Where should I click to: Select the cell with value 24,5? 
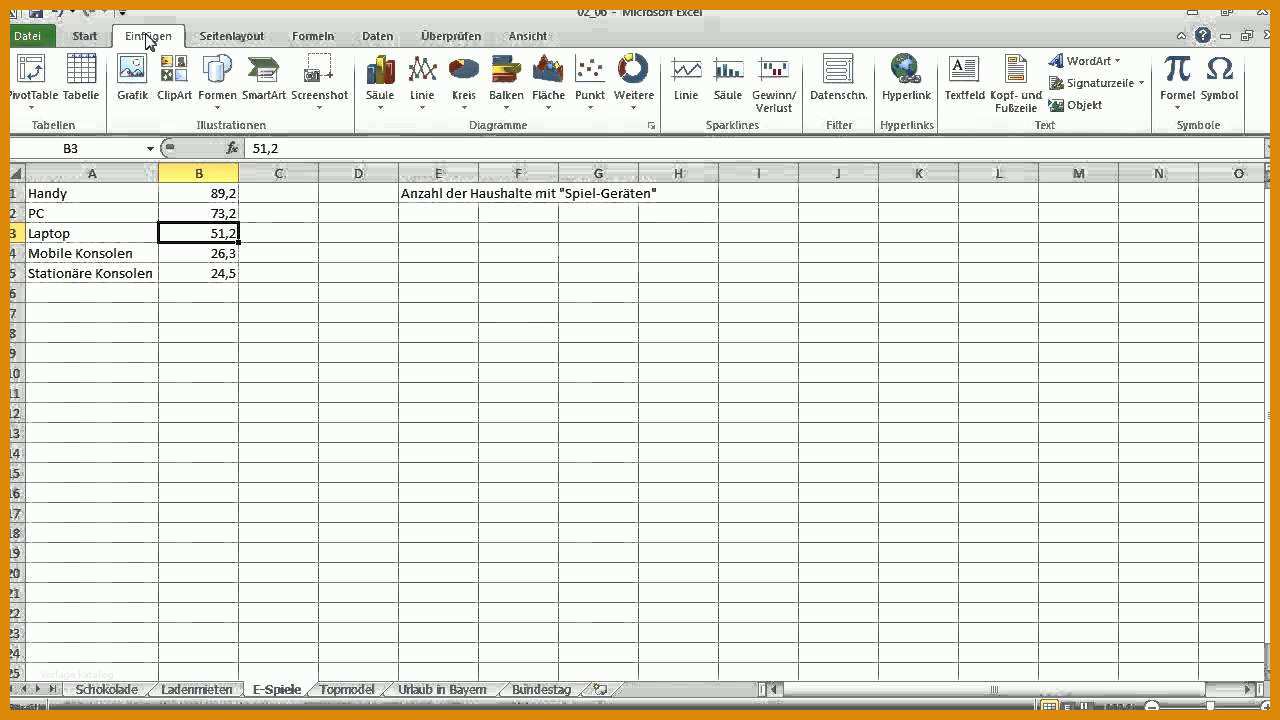point(199,273)
